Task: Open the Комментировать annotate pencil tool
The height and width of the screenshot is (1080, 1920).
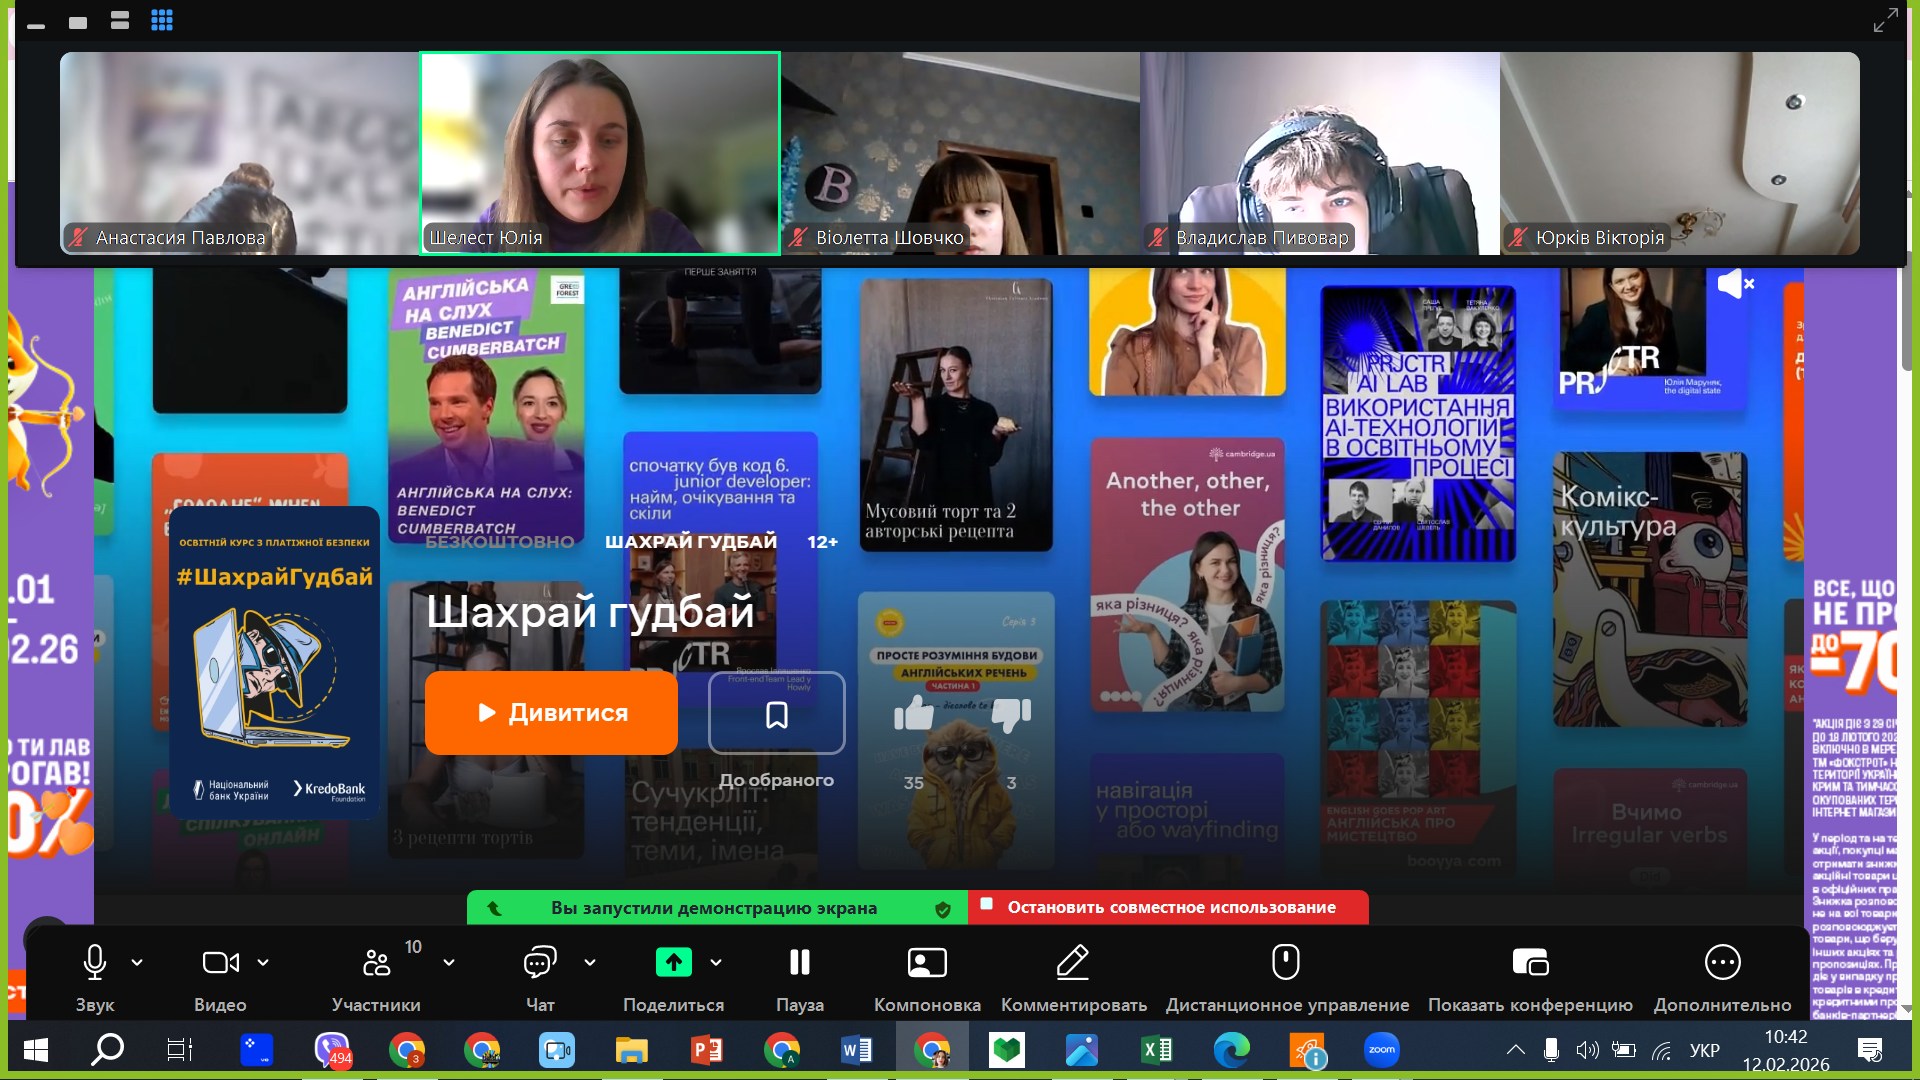Action: coord(1073,963)
